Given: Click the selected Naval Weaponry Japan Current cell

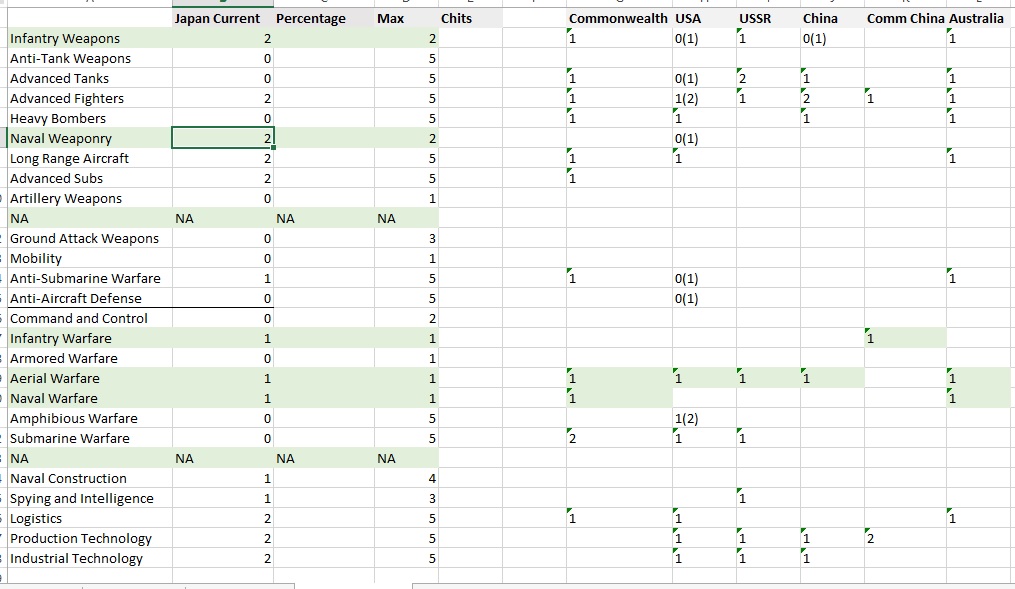Looking at the screenshot, I should coord(222,138).
